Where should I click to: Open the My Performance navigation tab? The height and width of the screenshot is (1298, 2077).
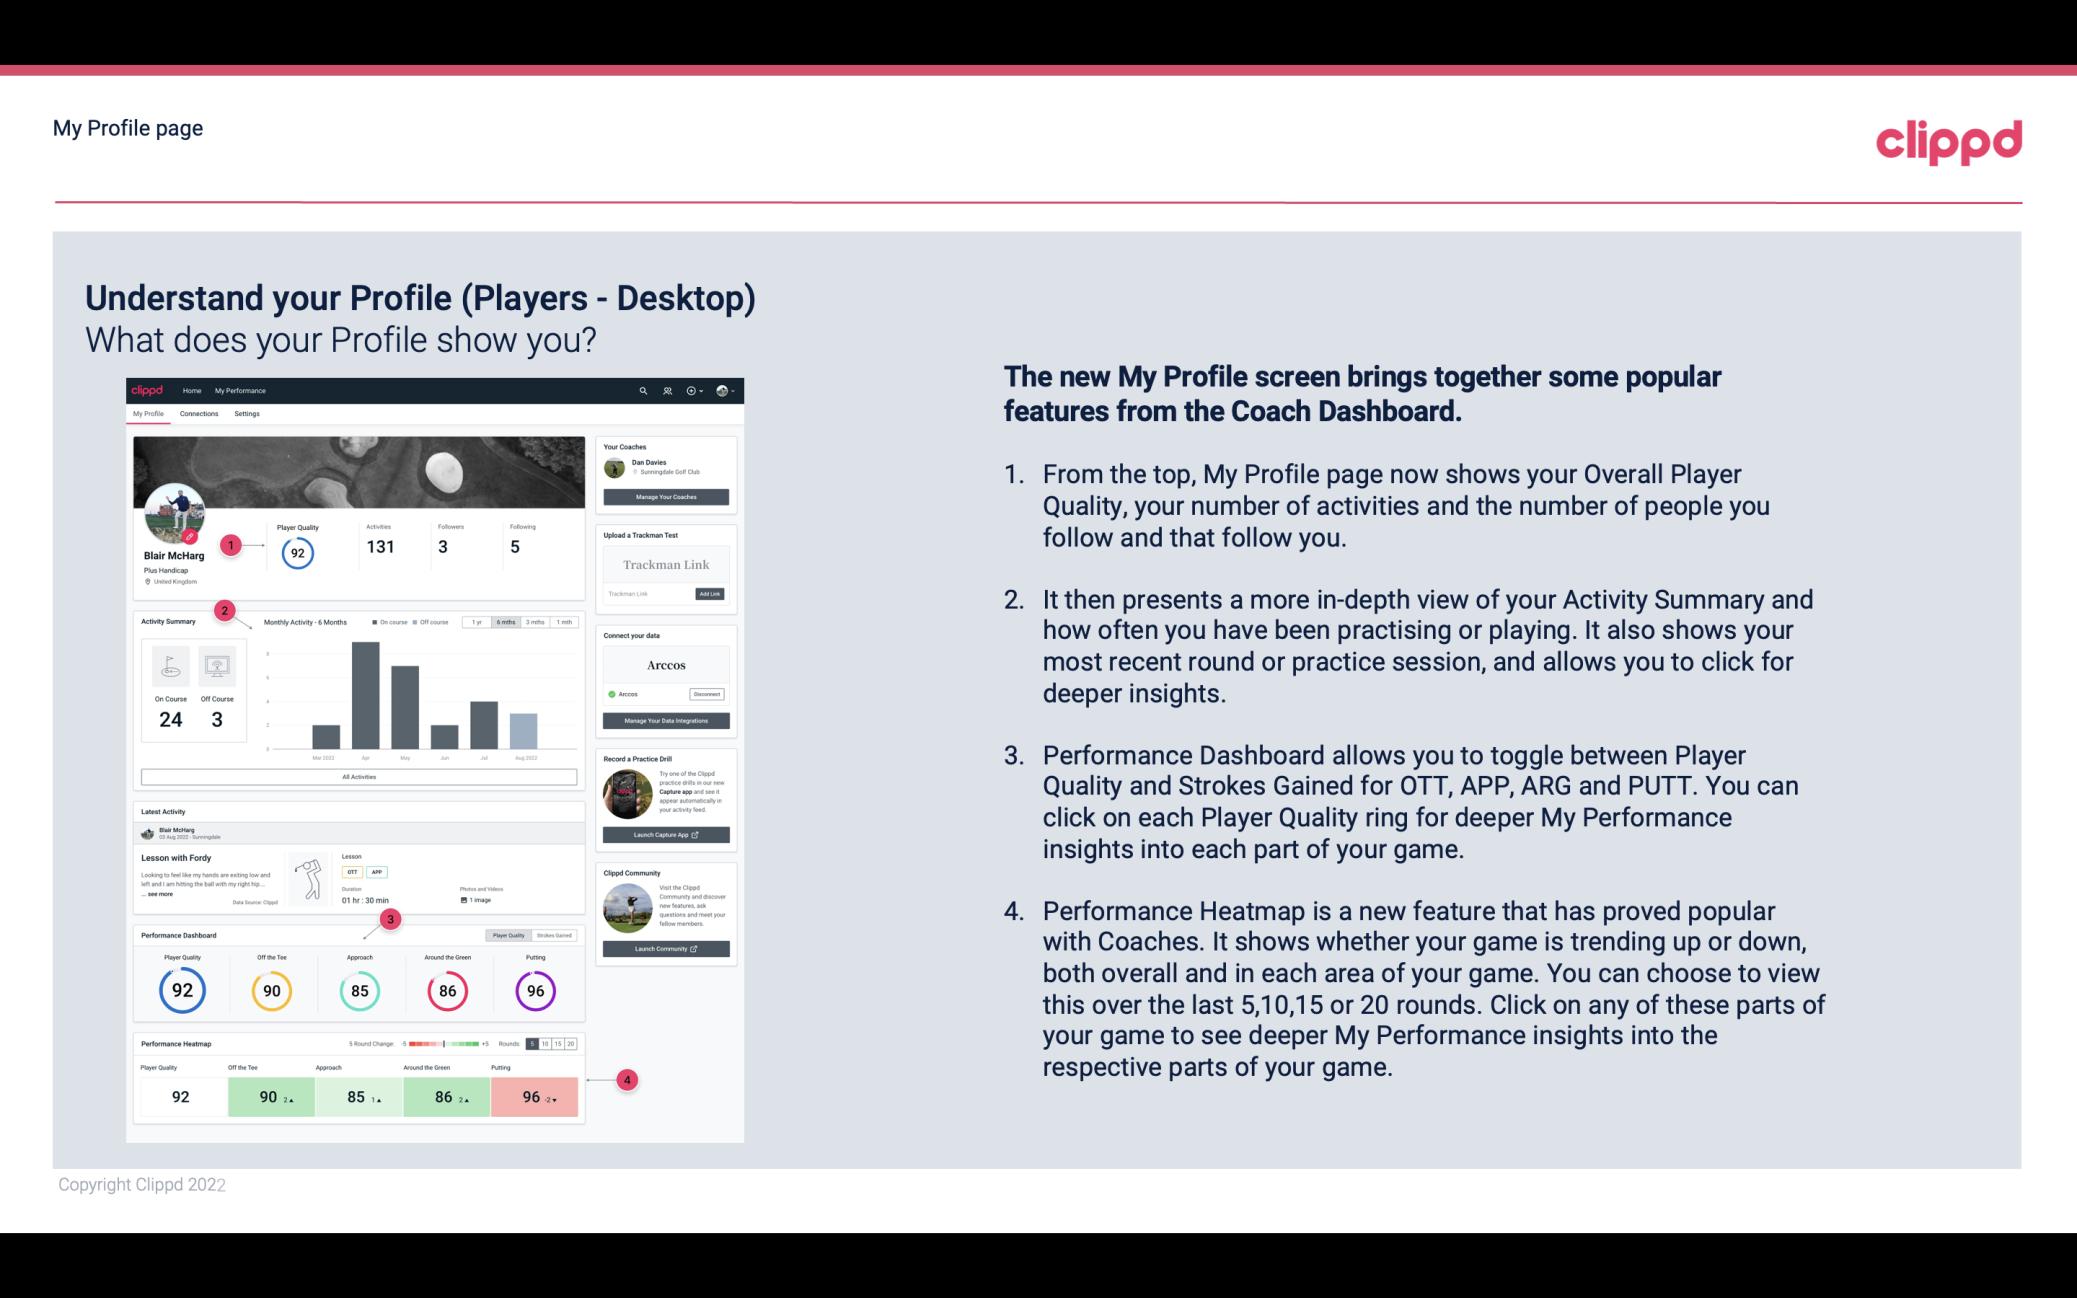pyautogui.click(x=239, y=389)
